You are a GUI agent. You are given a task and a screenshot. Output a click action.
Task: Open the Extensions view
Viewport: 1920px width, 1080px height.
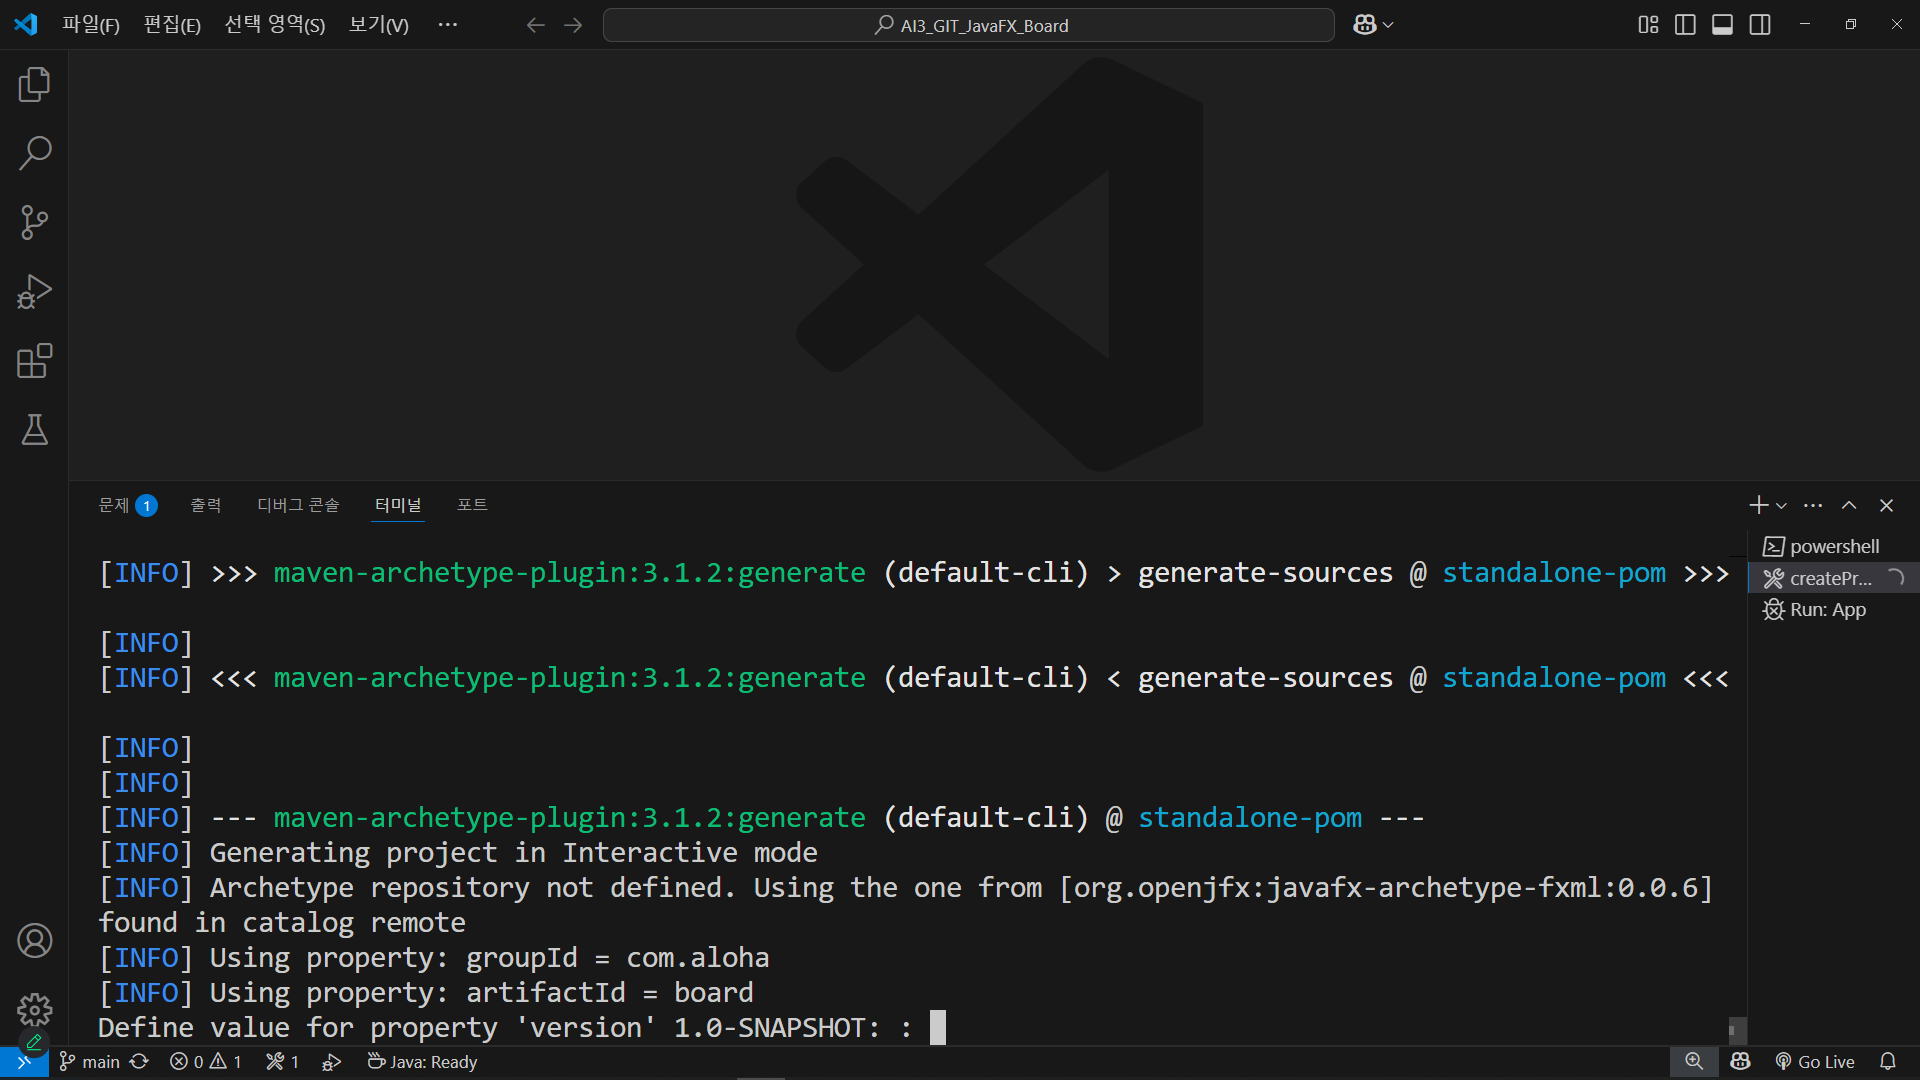(34, 360)
